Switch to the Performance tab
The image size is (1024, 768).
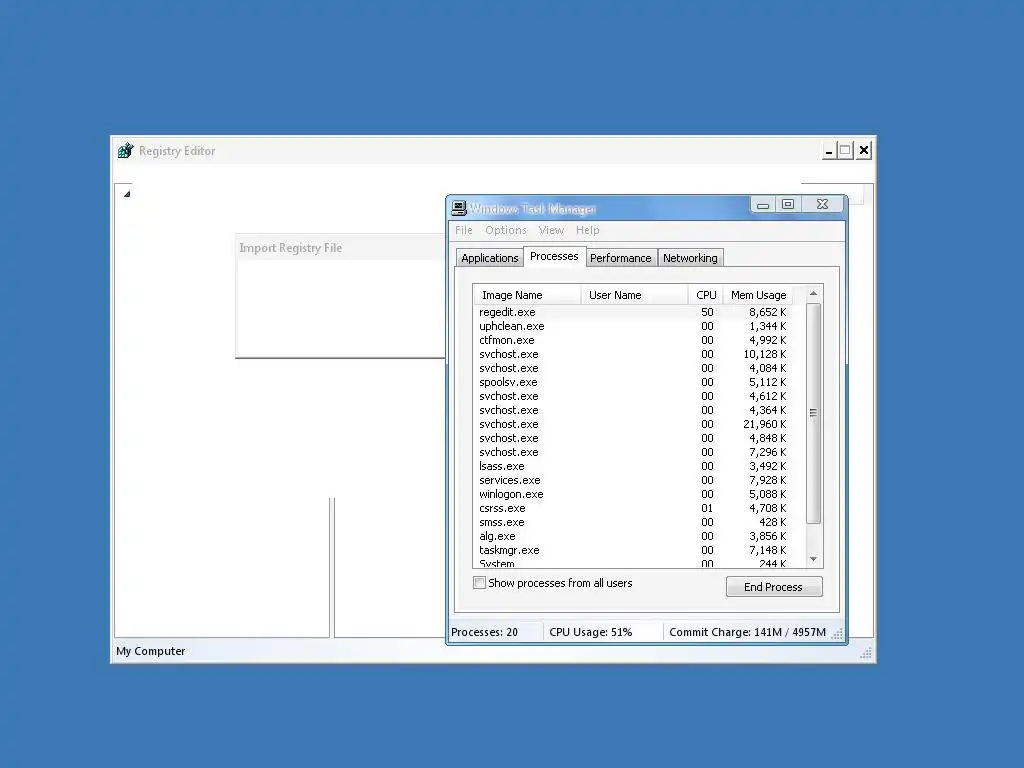point(620,258)
